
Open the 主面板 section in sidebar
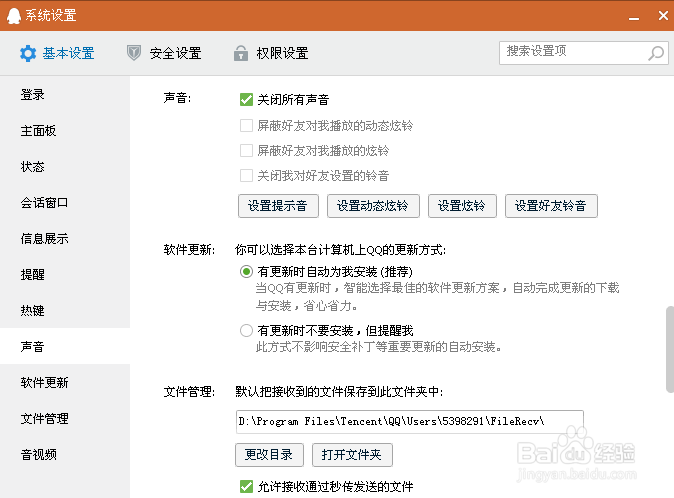pos(65,131)
